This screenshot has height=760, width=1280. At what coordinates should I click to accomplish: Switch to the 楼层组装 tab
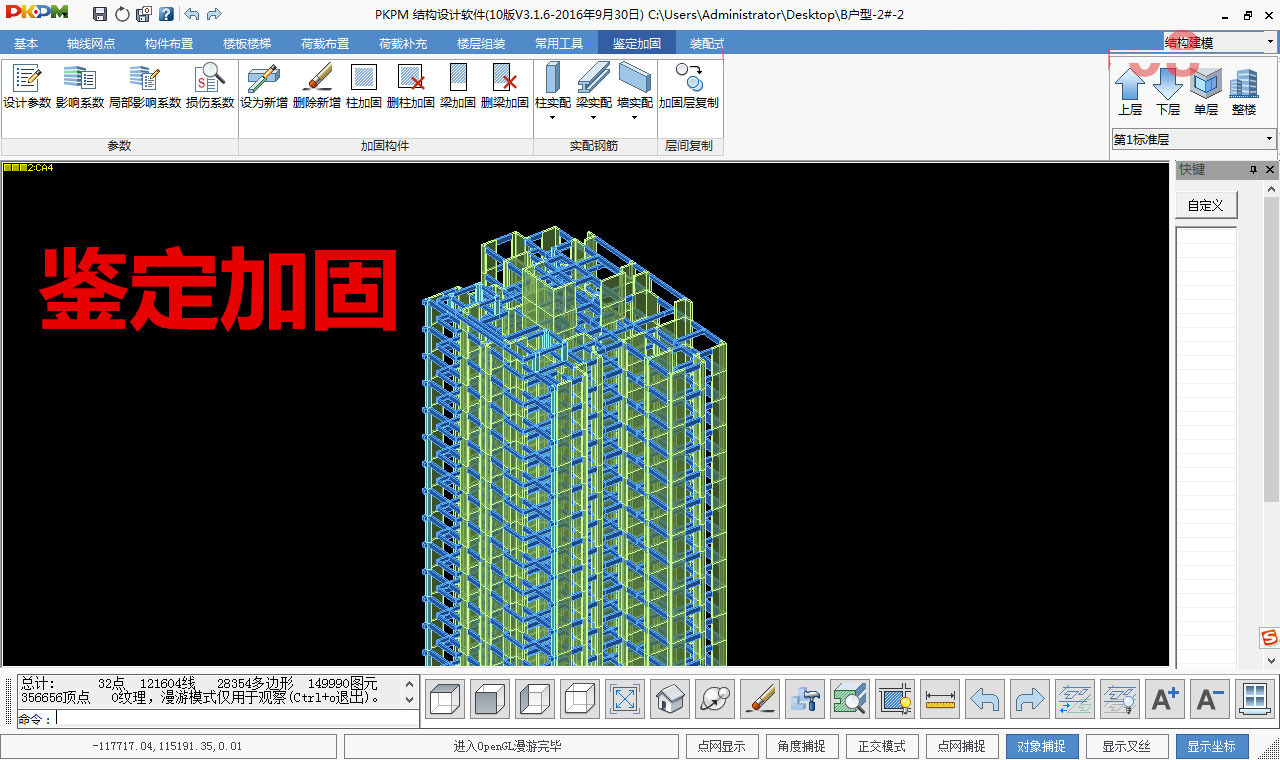481,43
